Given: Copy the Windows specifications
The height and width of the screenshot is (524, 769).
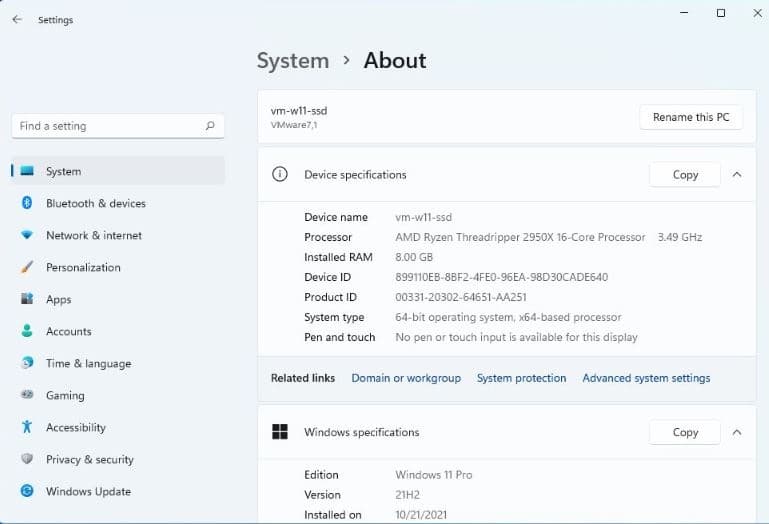Looking at the screenshot, I should click(x=685, y=432).
